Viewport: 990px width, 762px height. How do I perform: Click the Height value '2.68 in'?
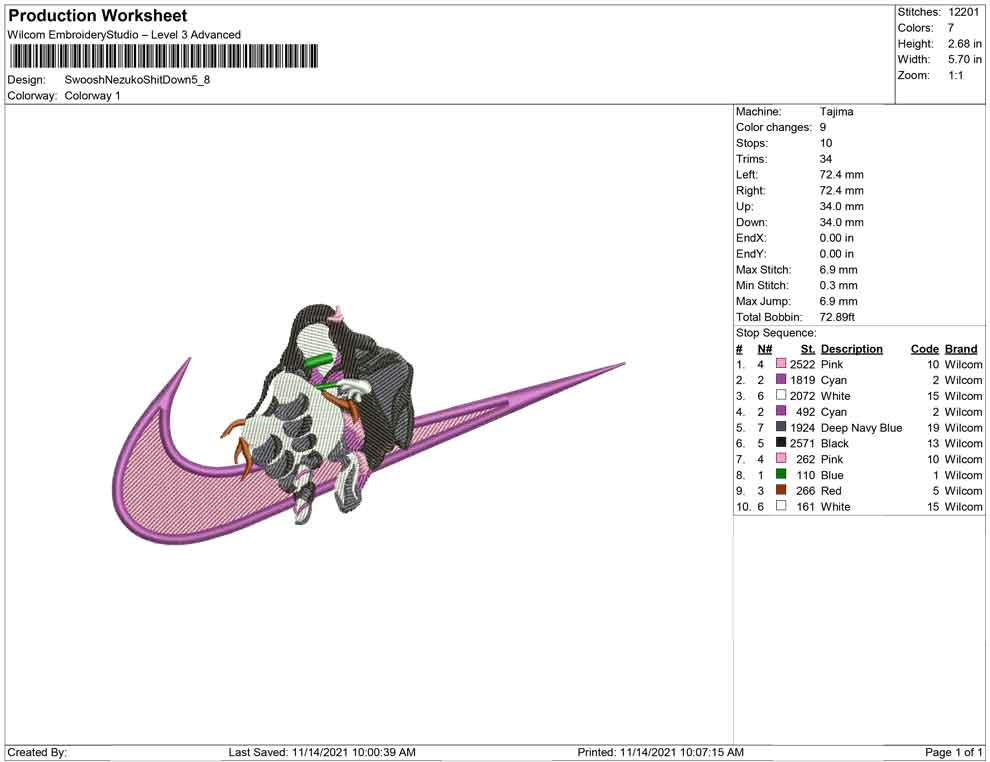(x=964, y=44)
